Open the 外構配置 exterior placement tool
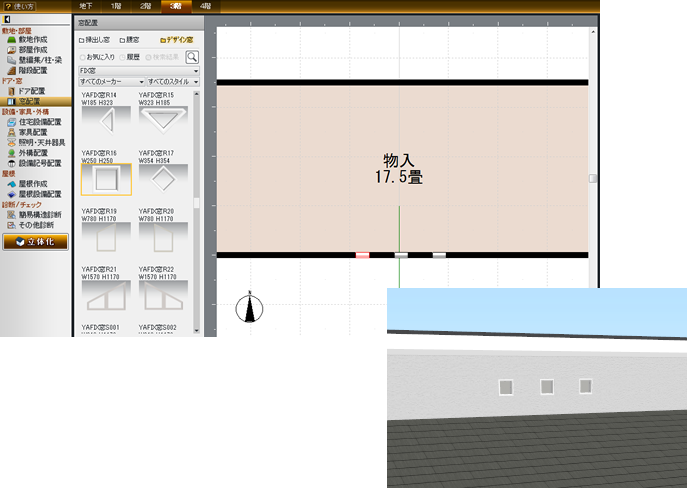687x488 pixels. point(28,153)
